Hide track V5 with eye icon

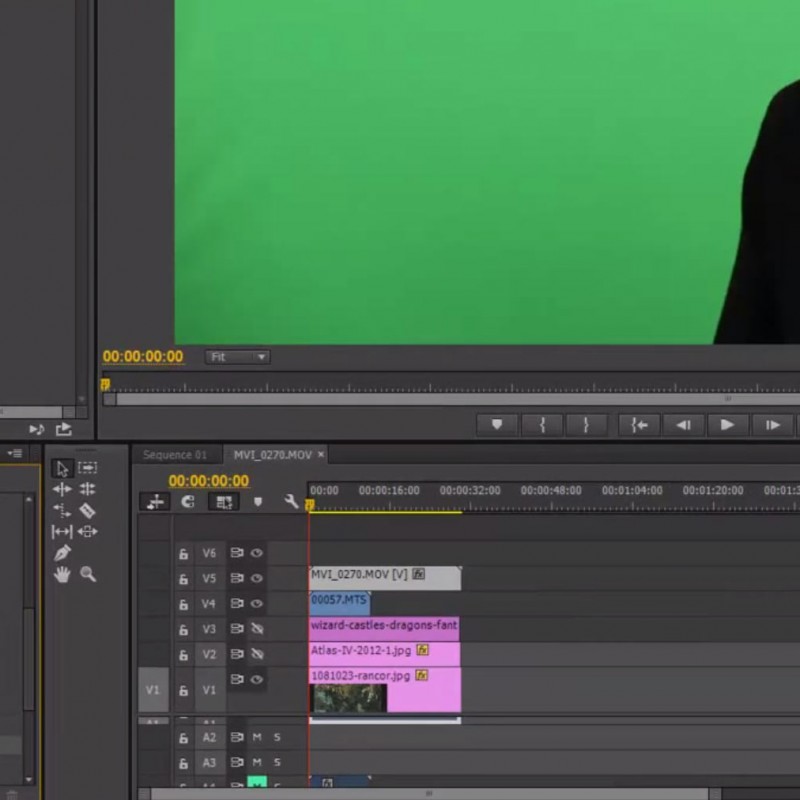click(257, 579)
